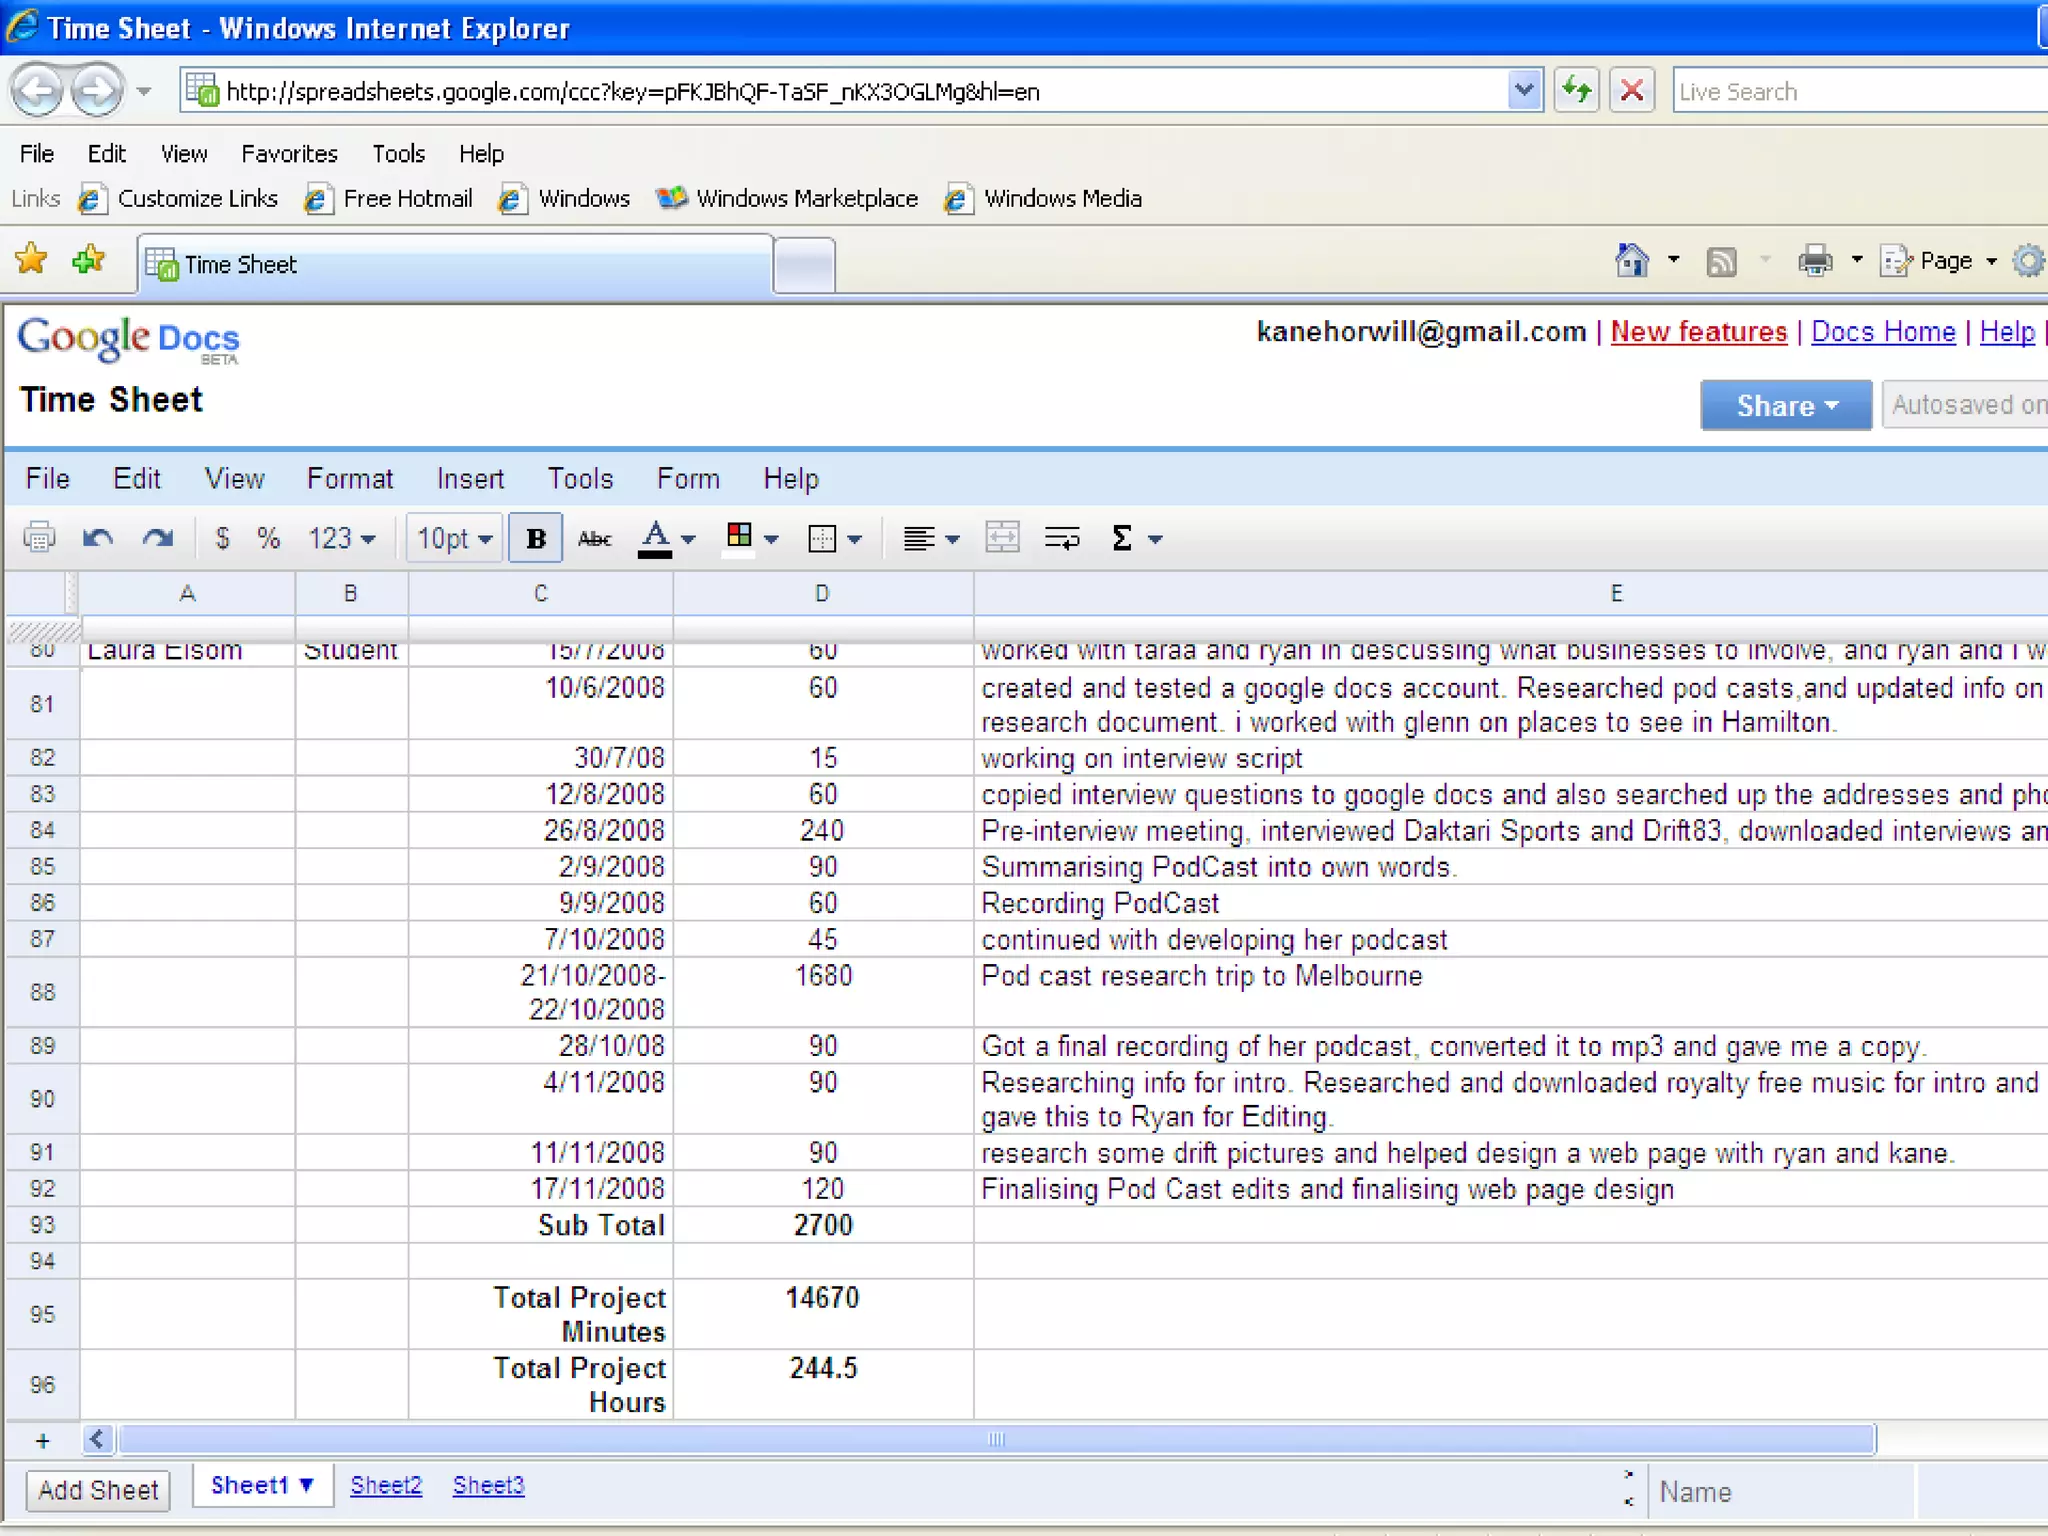2048x1536 pixels.
Task: Click the Undo arrow icon
Action: pos(98,538)
